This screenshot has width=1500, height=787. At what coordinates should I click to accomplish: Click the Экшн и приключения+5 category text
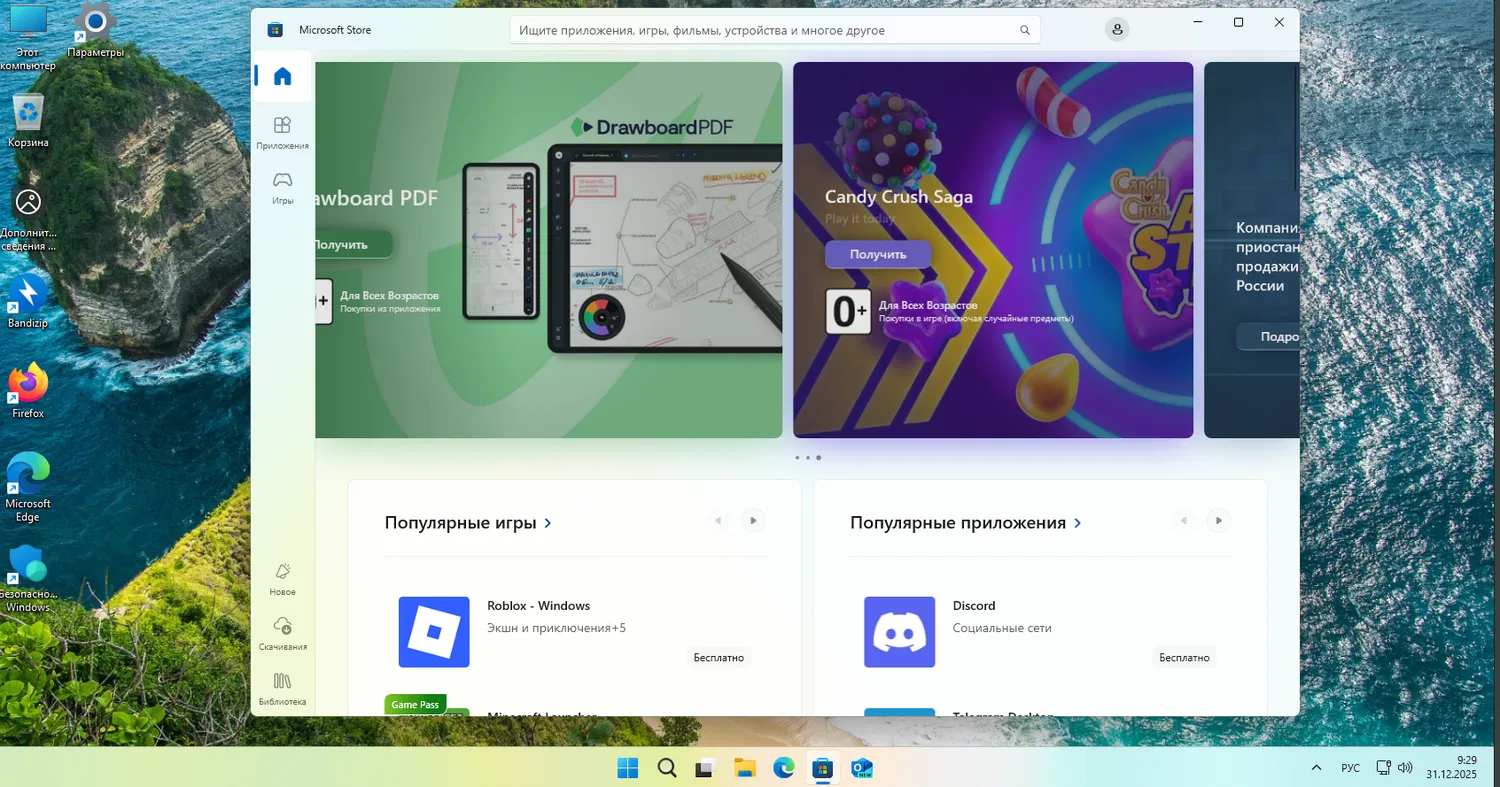(x=557, y=628)
